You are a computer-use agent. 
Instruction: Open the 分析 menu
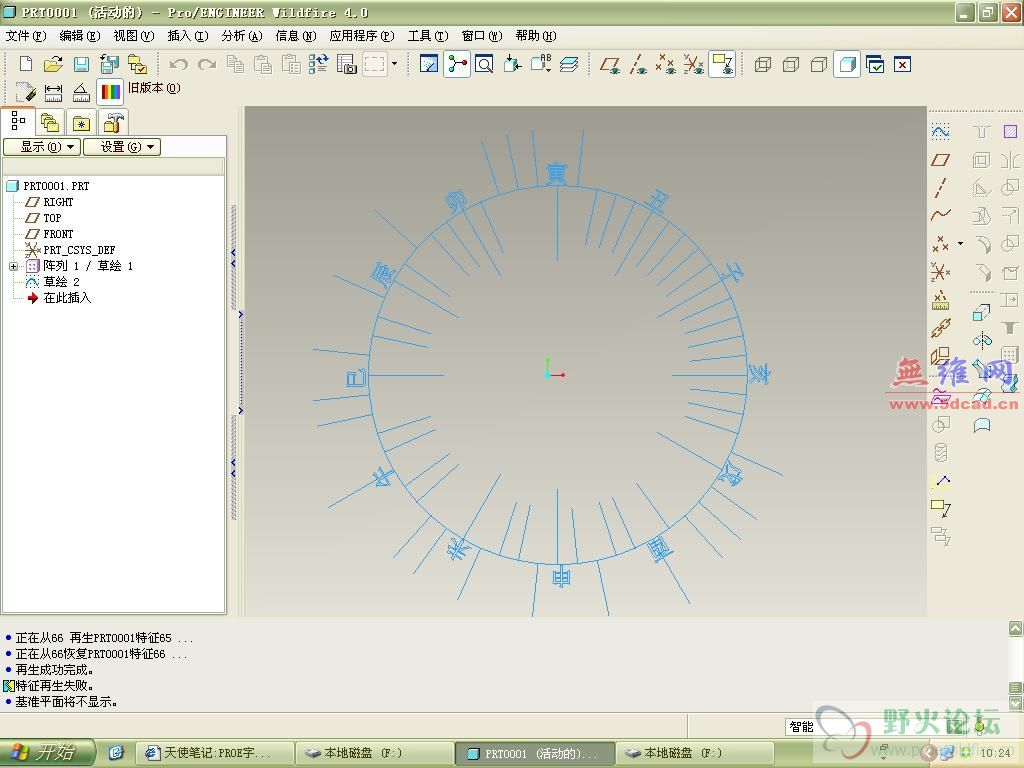click(x=242, y=36)
